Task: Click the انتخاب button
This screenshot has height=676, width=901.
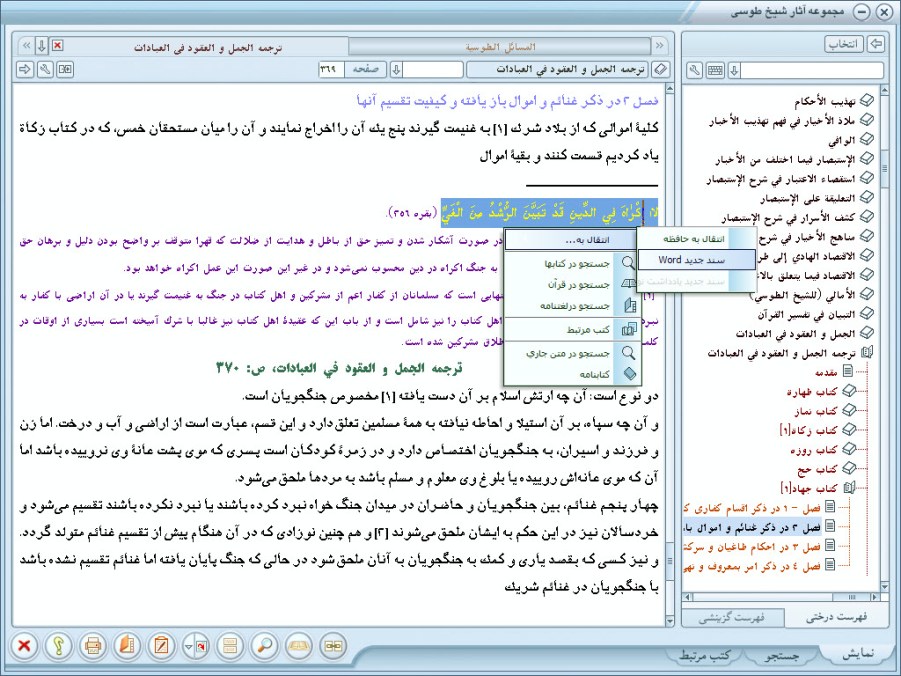Action: pyautogui.click(x=844, y=44)
